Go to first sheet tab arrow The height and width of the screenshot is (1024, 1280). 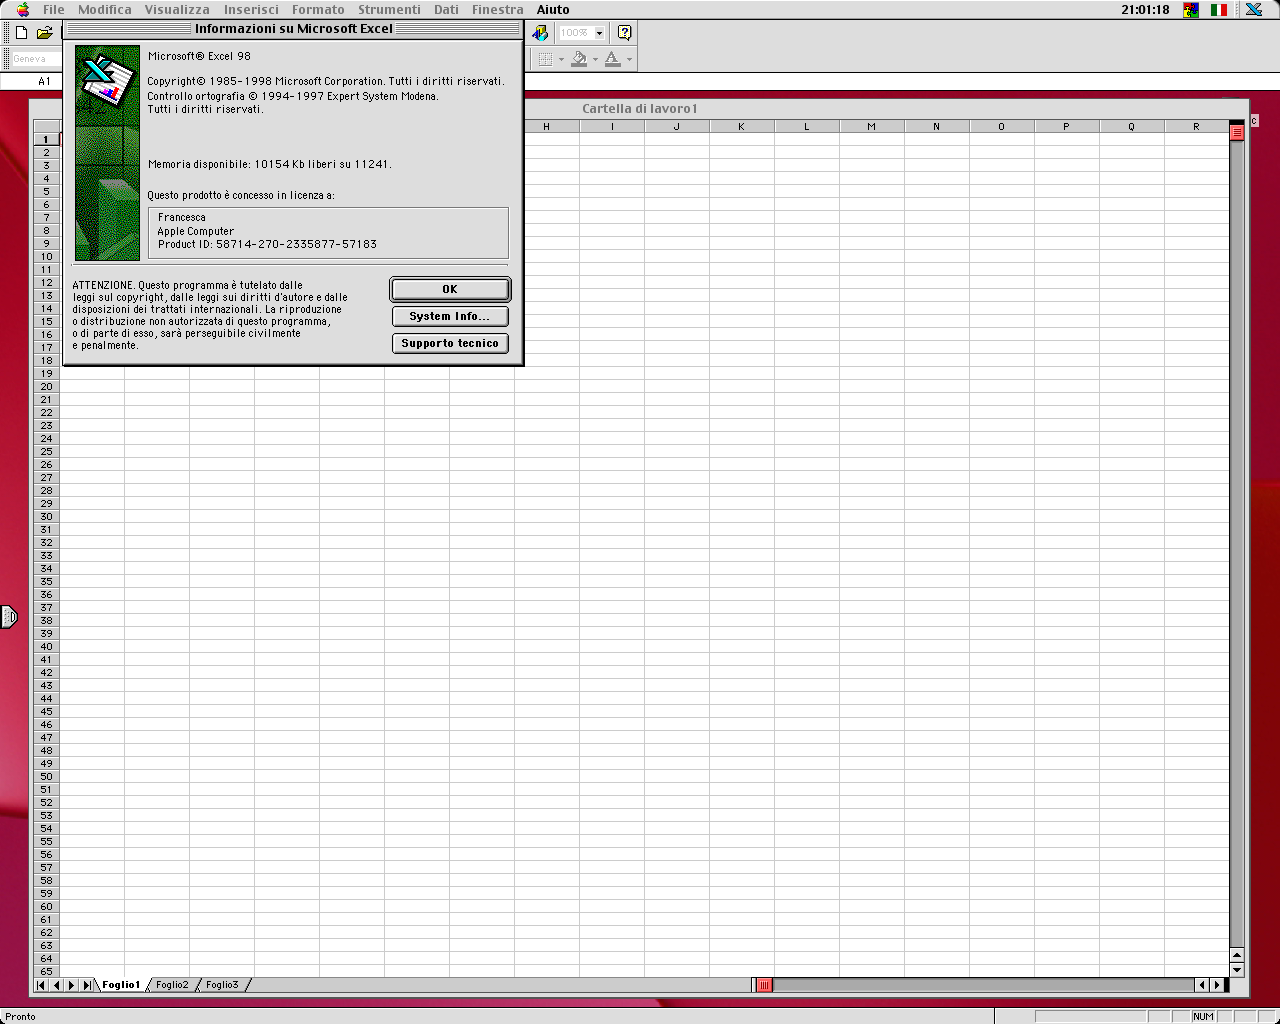tap(41, 985)
